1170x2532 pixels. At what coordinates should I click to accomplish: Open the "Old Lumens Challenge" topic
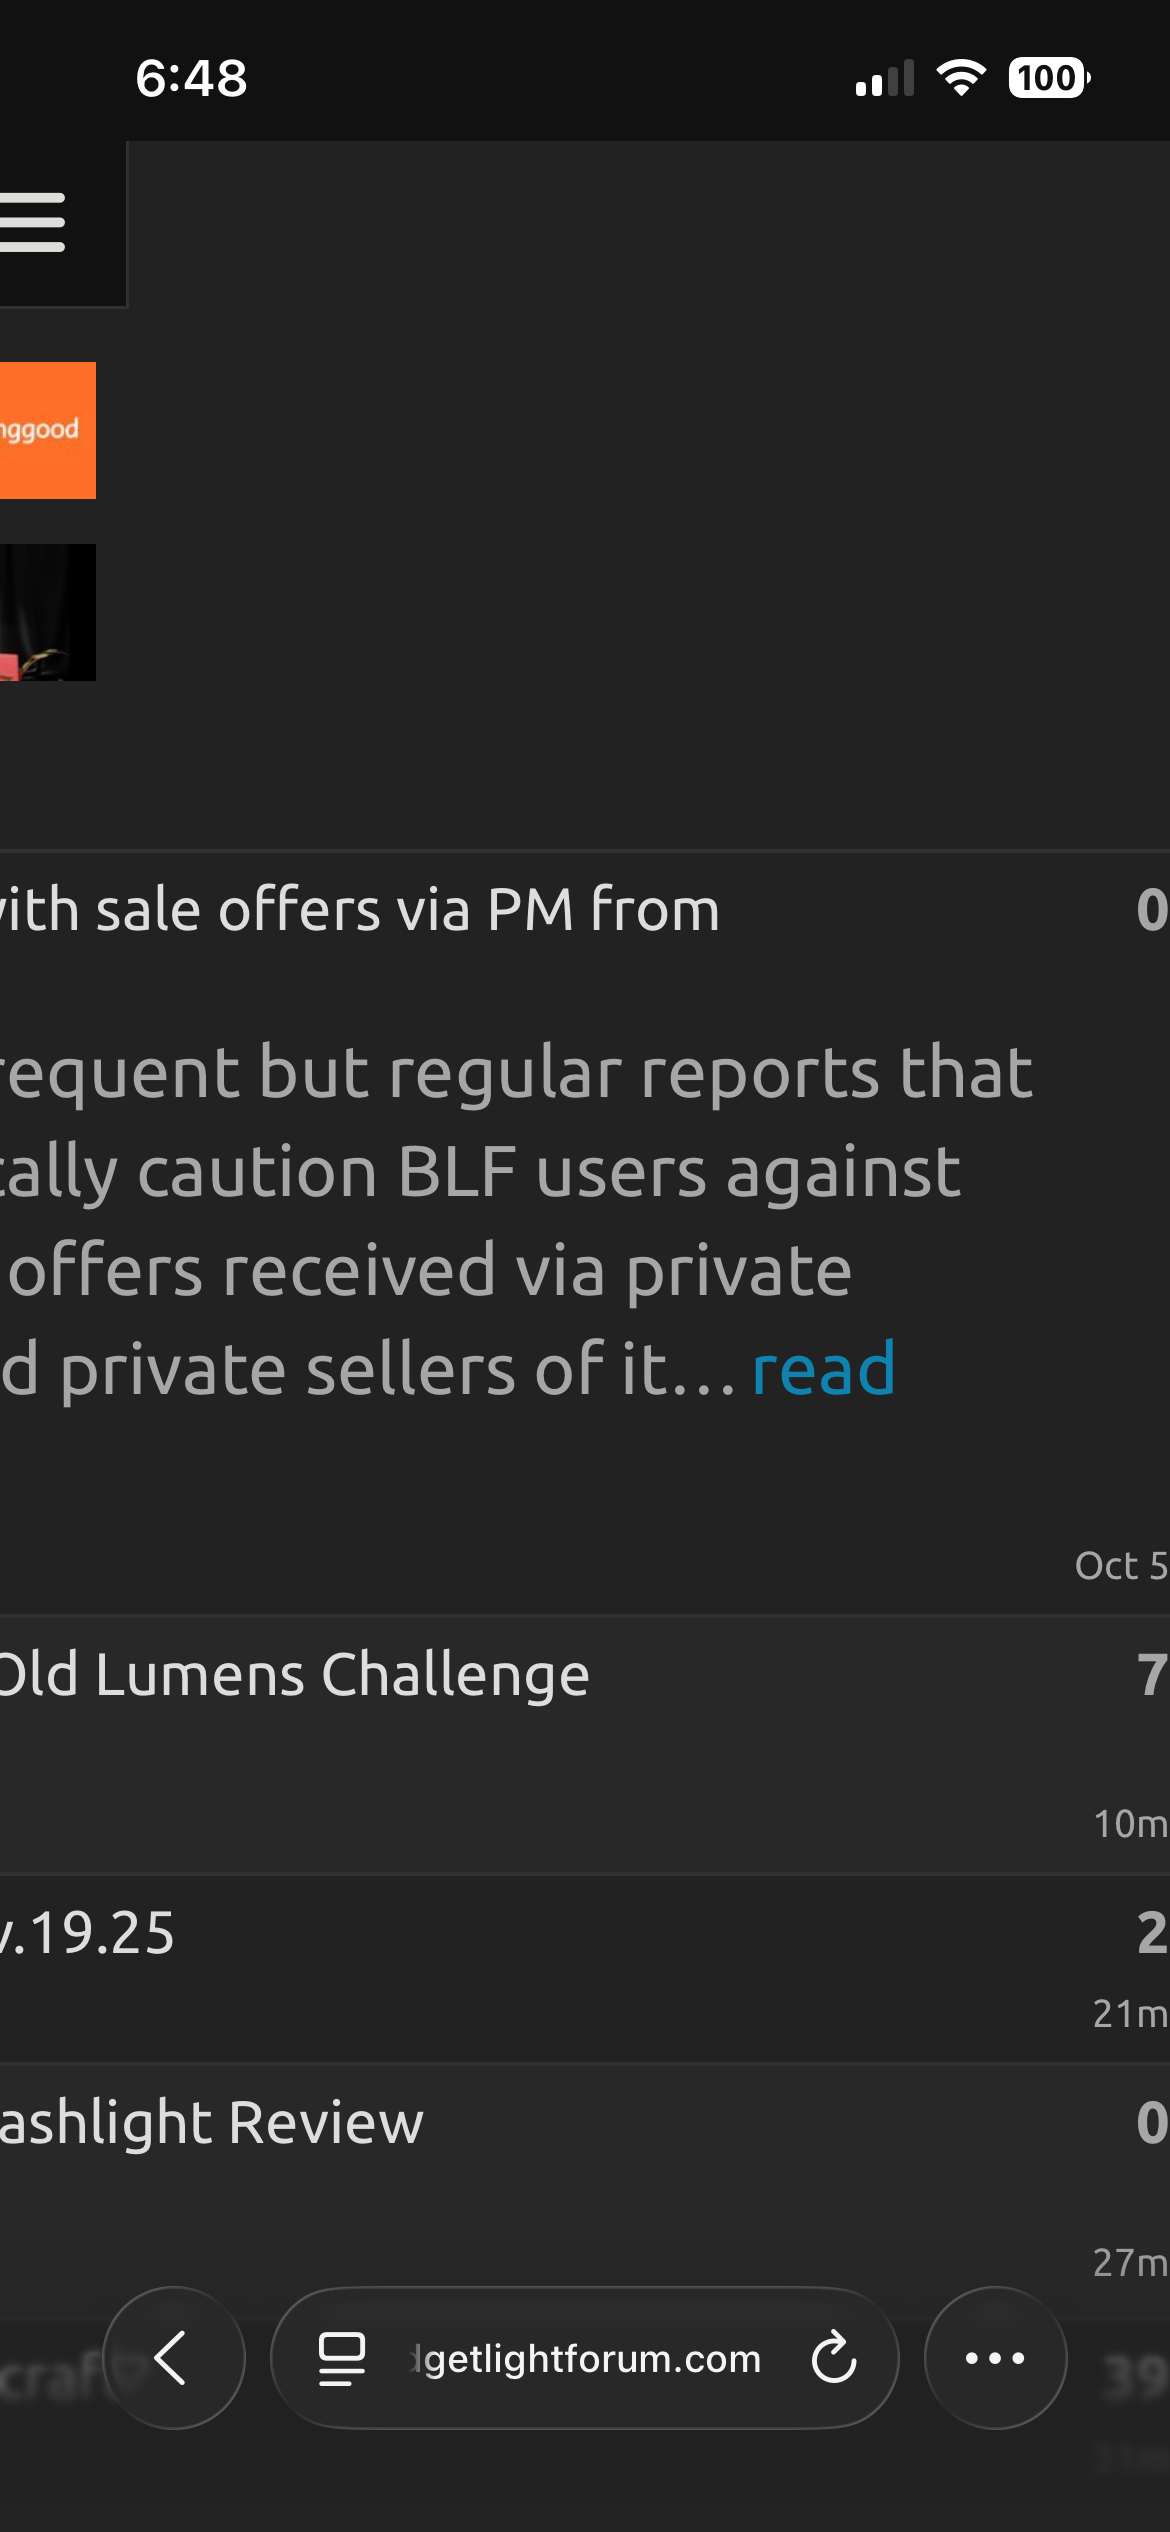click(x=295, y=1675)
